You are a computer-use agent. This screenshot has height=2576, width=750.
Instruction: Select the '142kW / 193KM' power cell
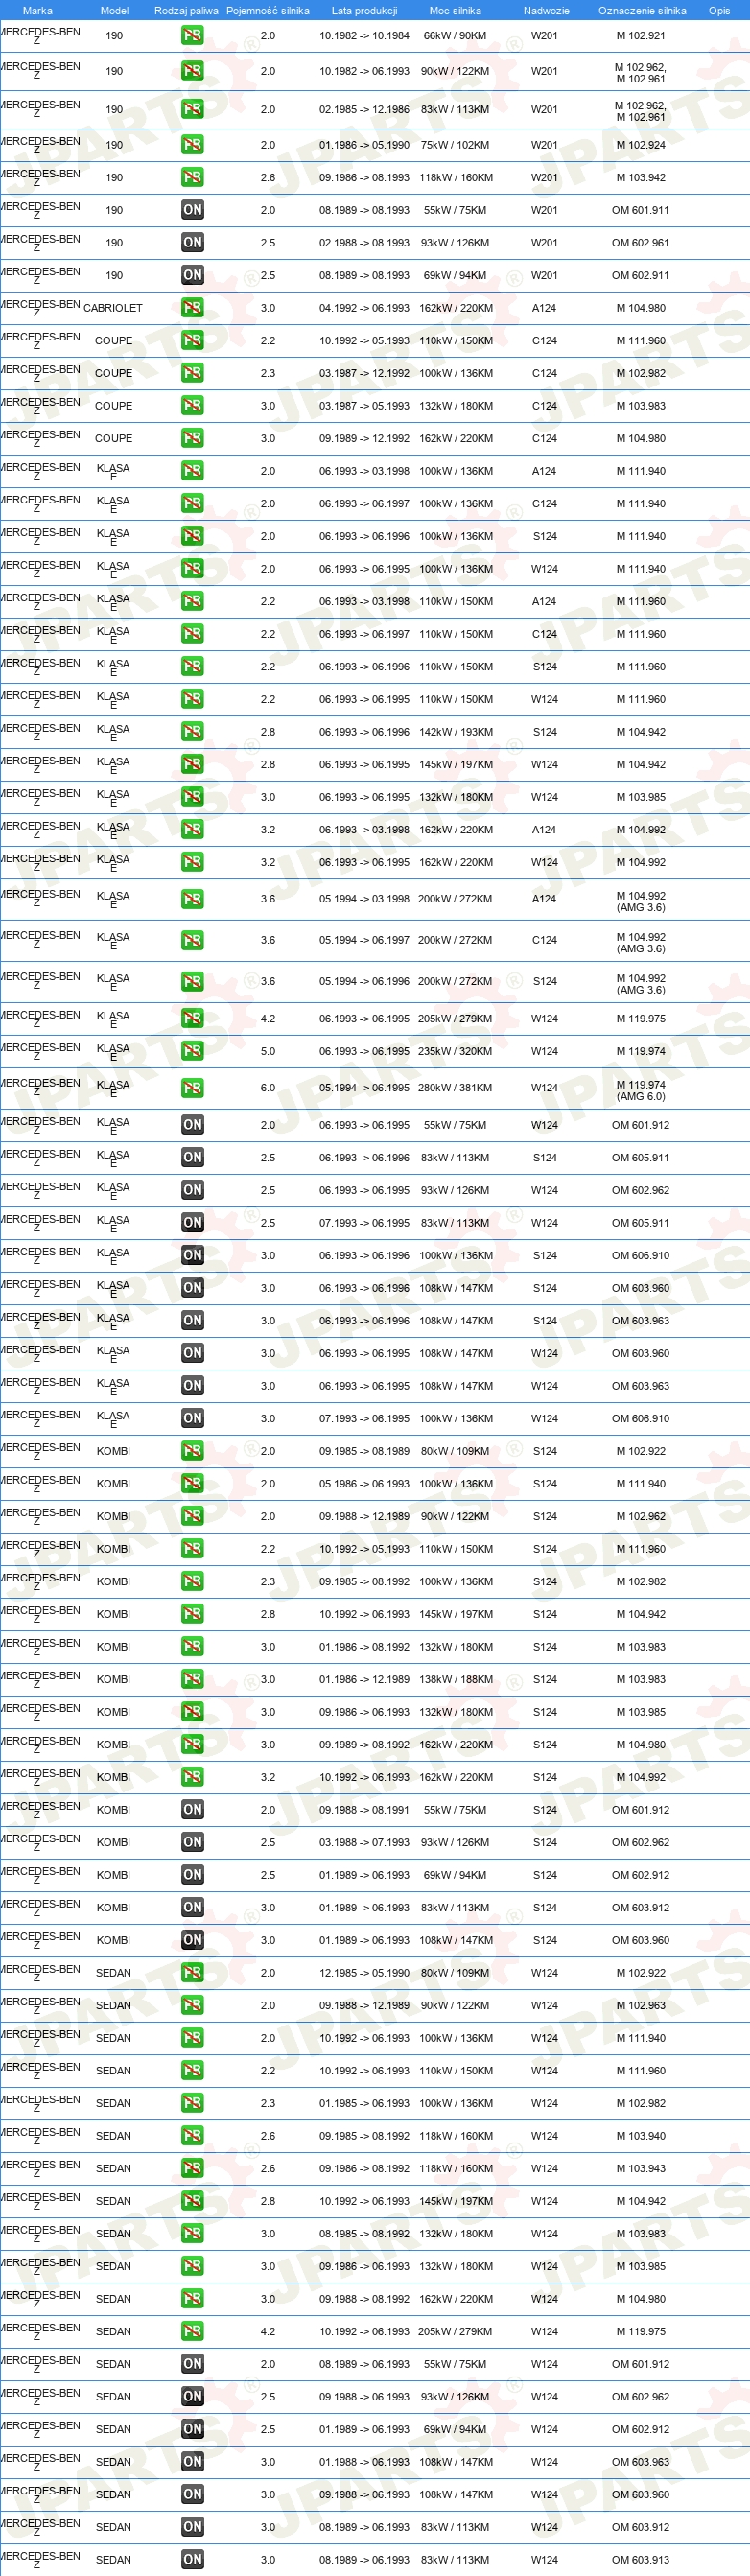click(456, 732)
